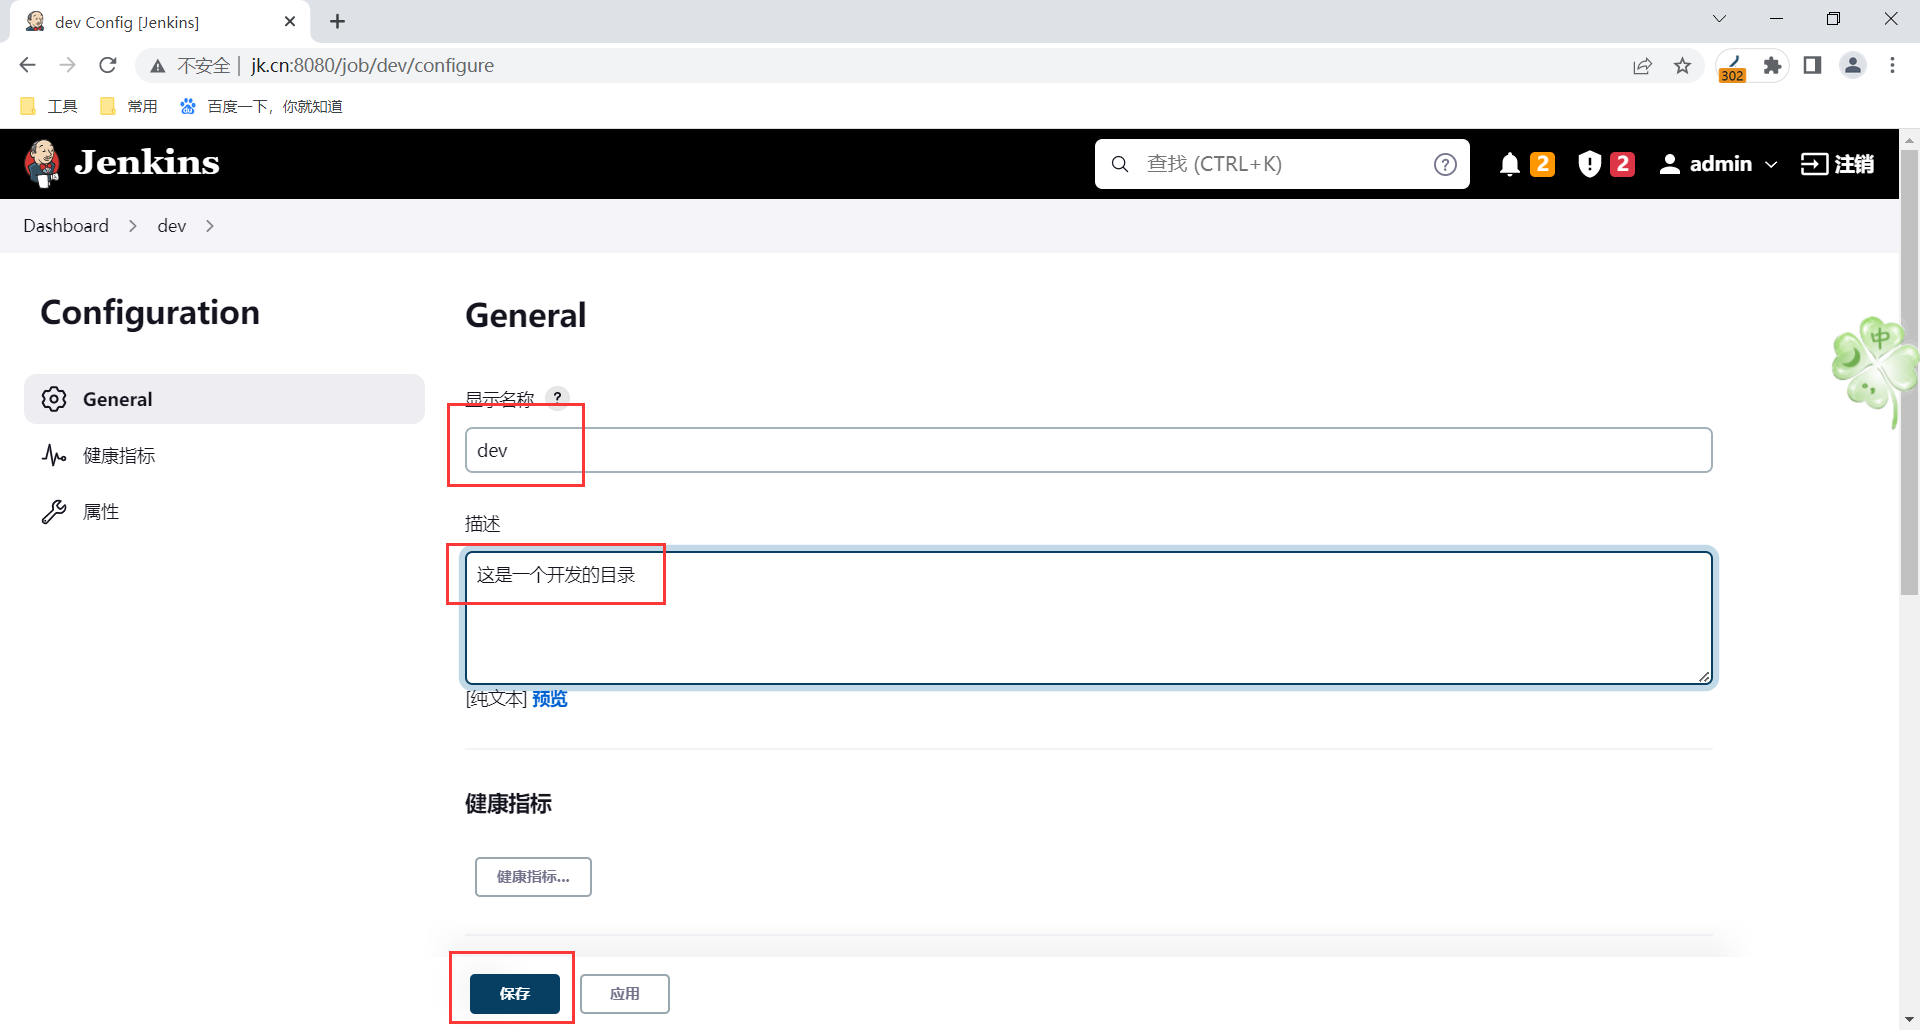Click the scrollbar down arrow

[x=1909, y=1020]
